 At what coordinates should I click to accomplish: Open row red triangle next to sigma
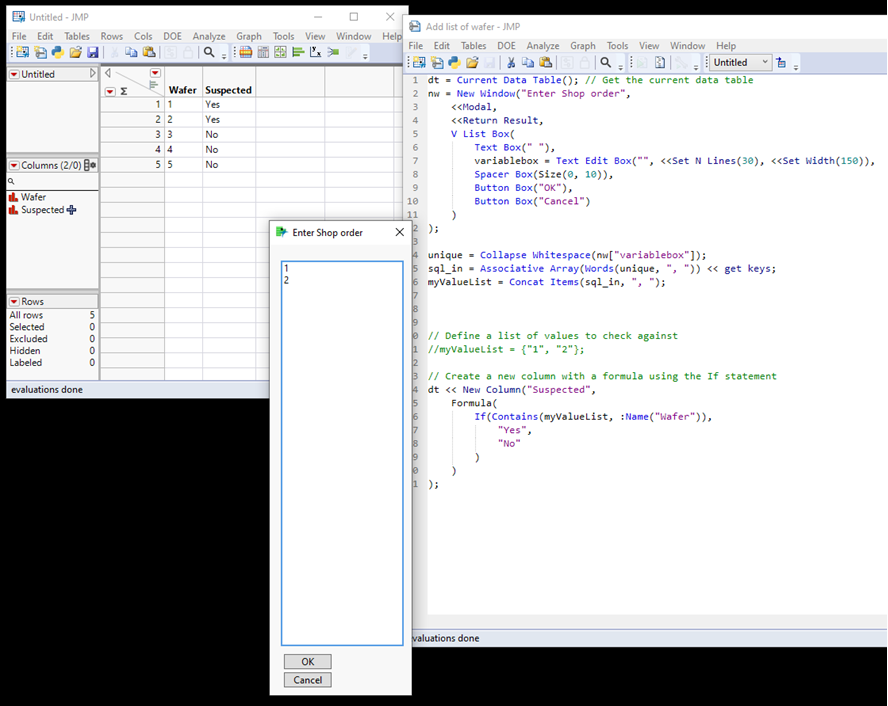tap(110, 91)
